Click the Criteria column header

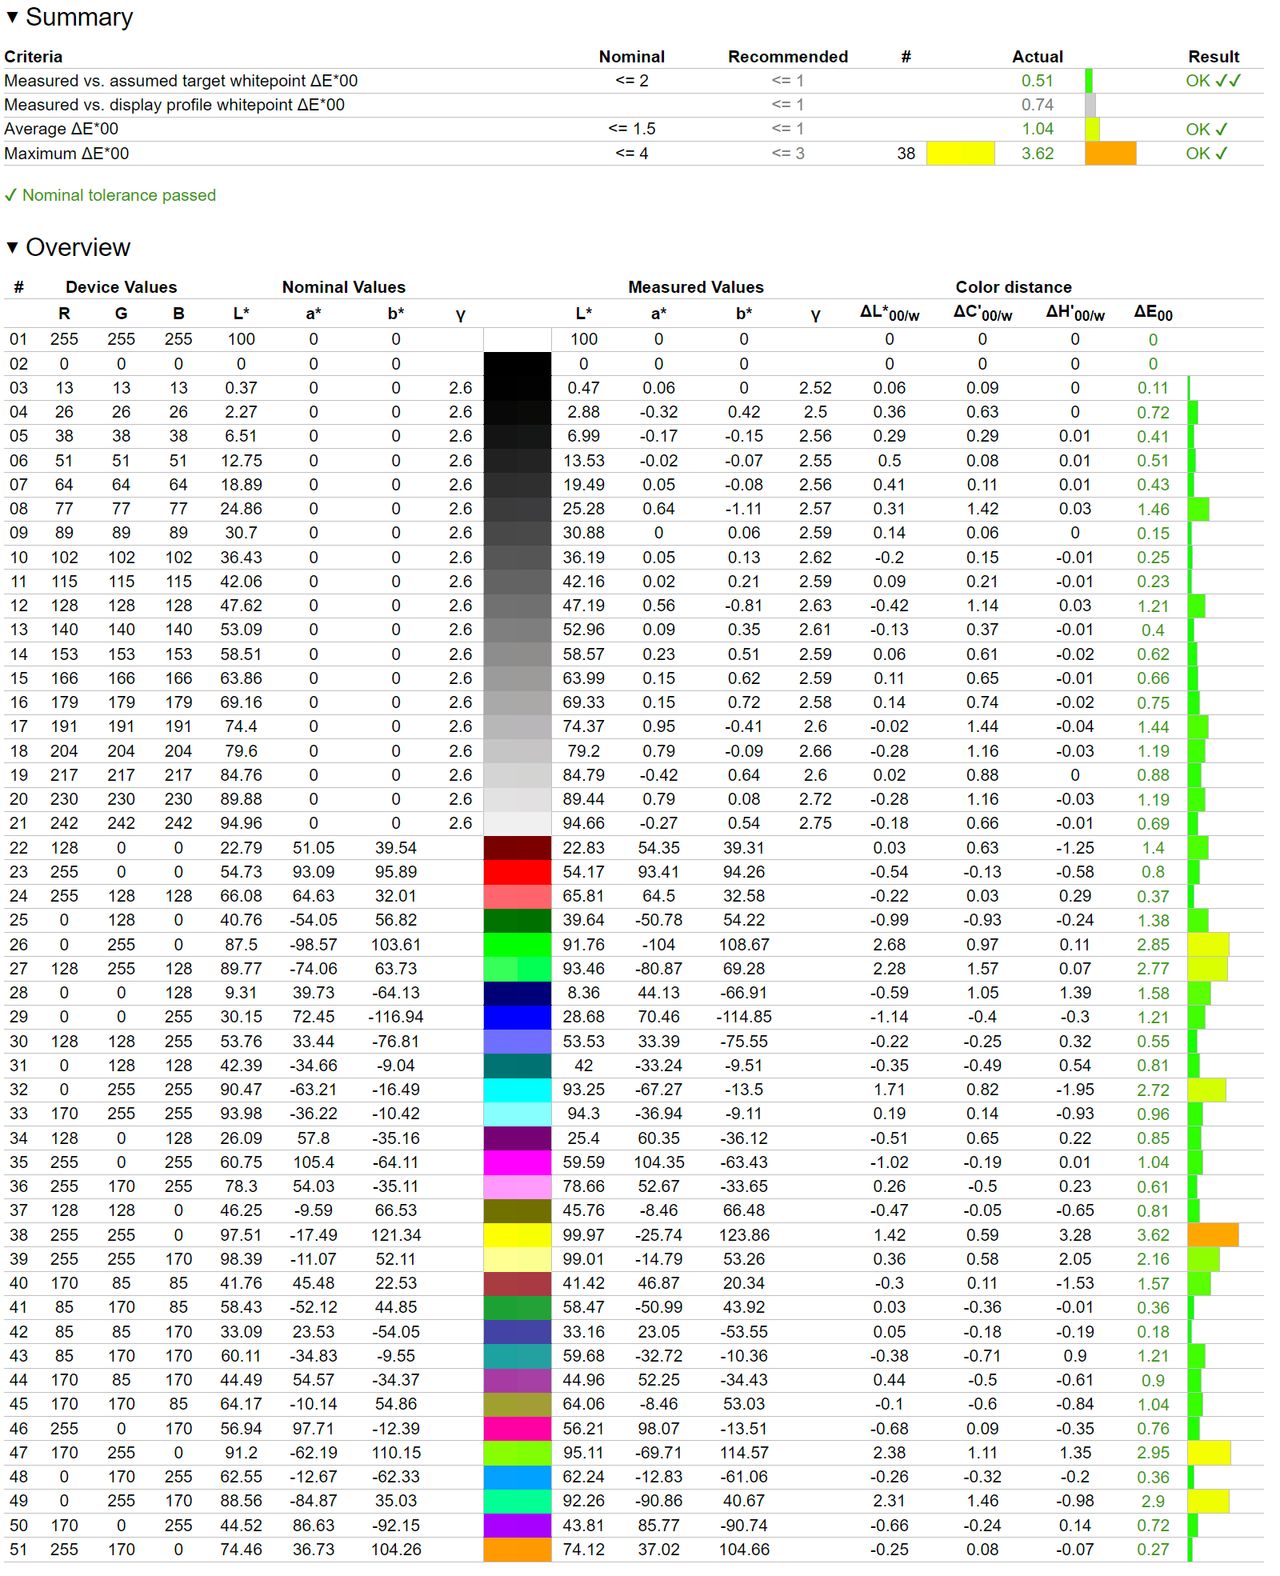pos(33,57)
